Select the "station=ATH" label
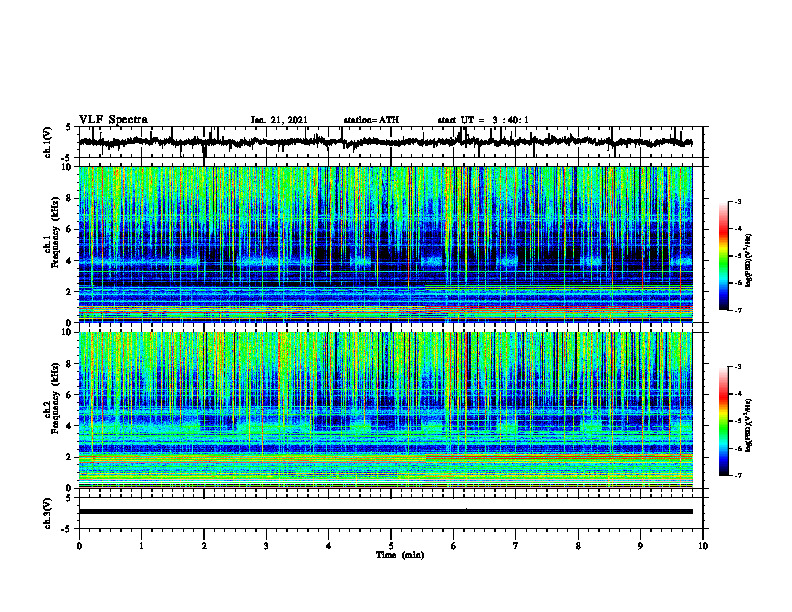 point(371,120)
